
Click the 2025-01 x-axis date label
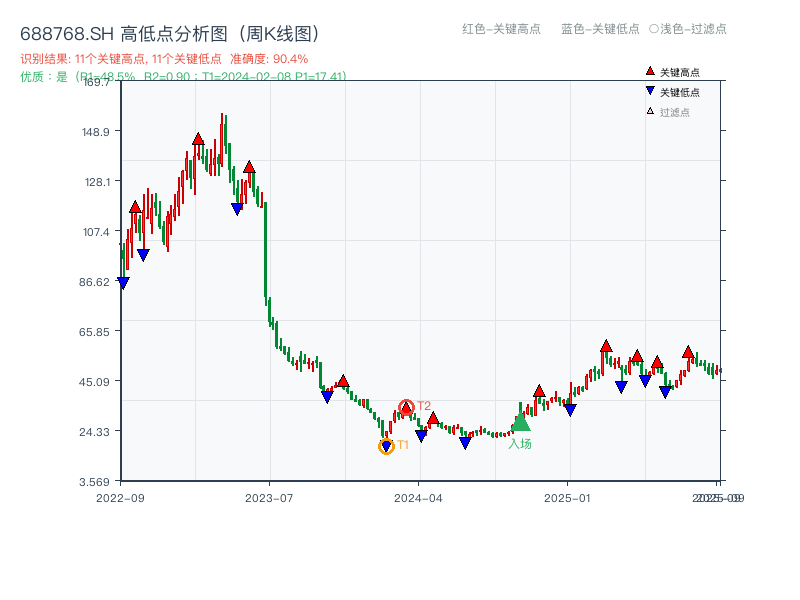click(x=567, y=498)
